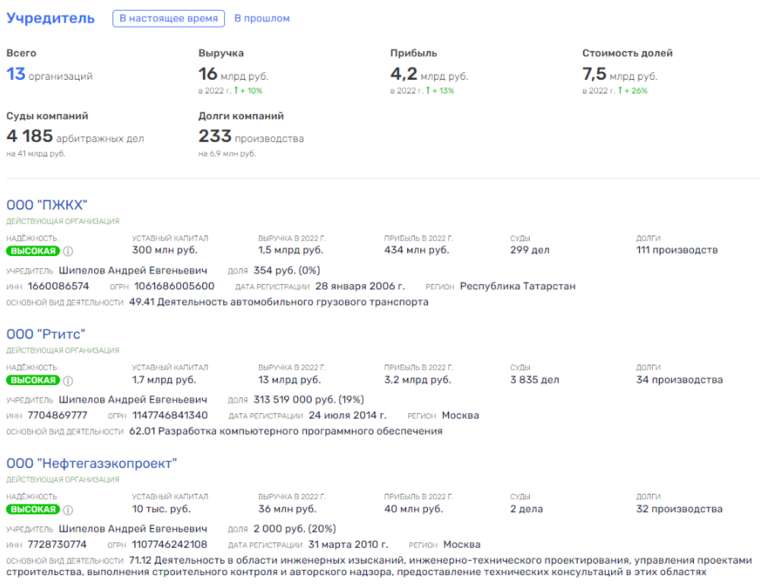
Task: Click share '313 519 000 руб. (19%)'
Action: (x=308, y=400)
